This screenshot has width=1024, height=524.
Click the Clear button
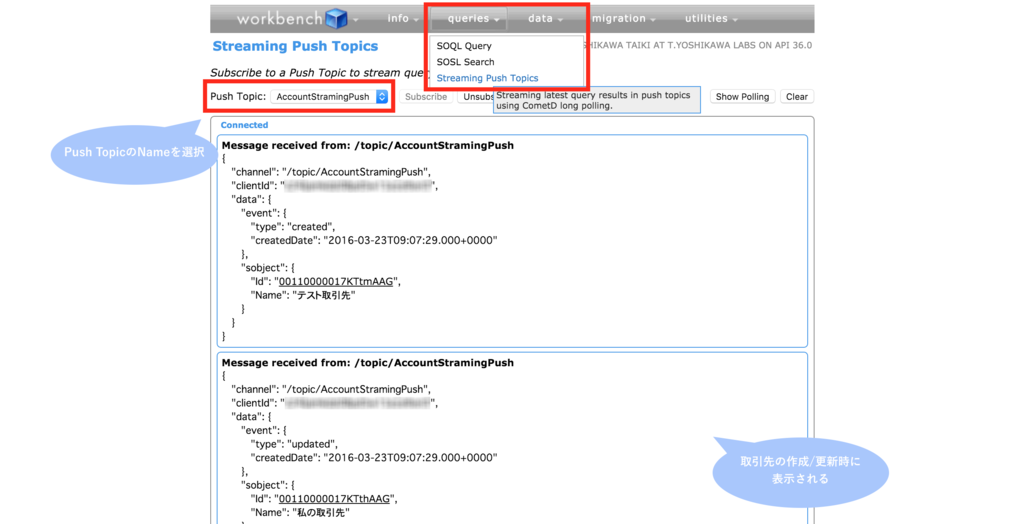[x=797, y=97]
